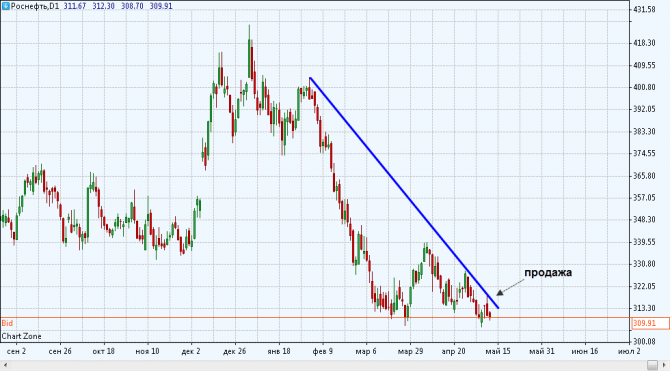This screenshot has height=371, width=670.
Task: Click the horizontal scrollbar thumb
Action: pyautogui.click(x=652, y=365)
